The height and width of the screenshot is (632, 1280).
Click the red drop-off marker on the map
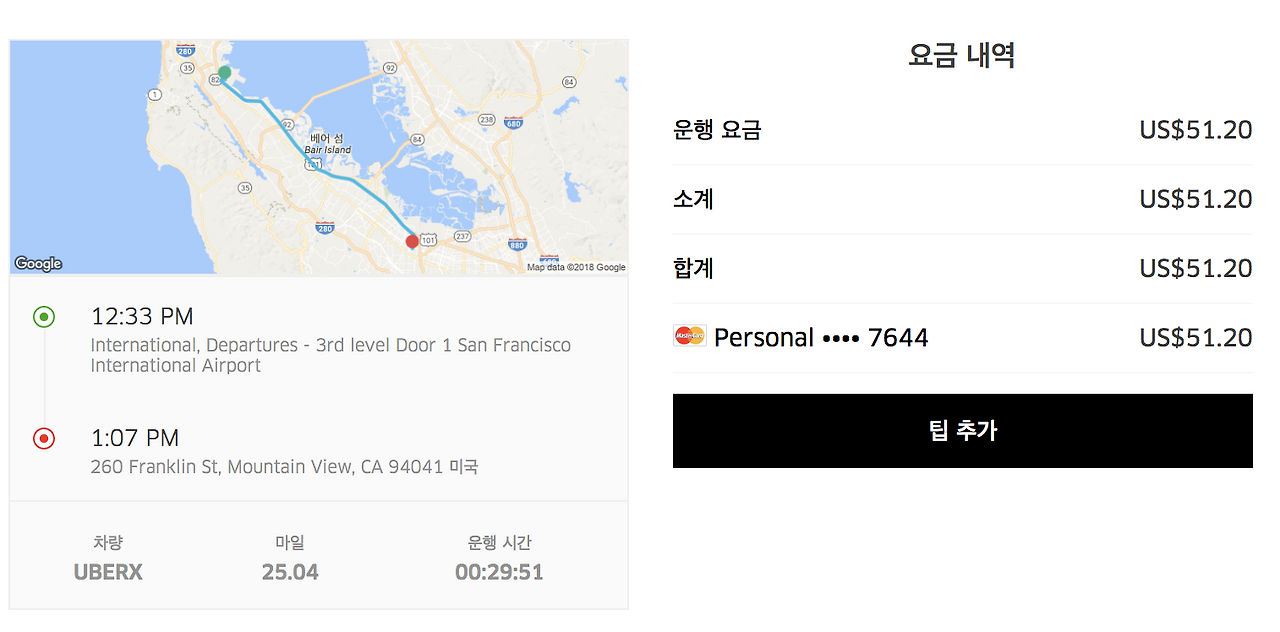coord(411,241)
